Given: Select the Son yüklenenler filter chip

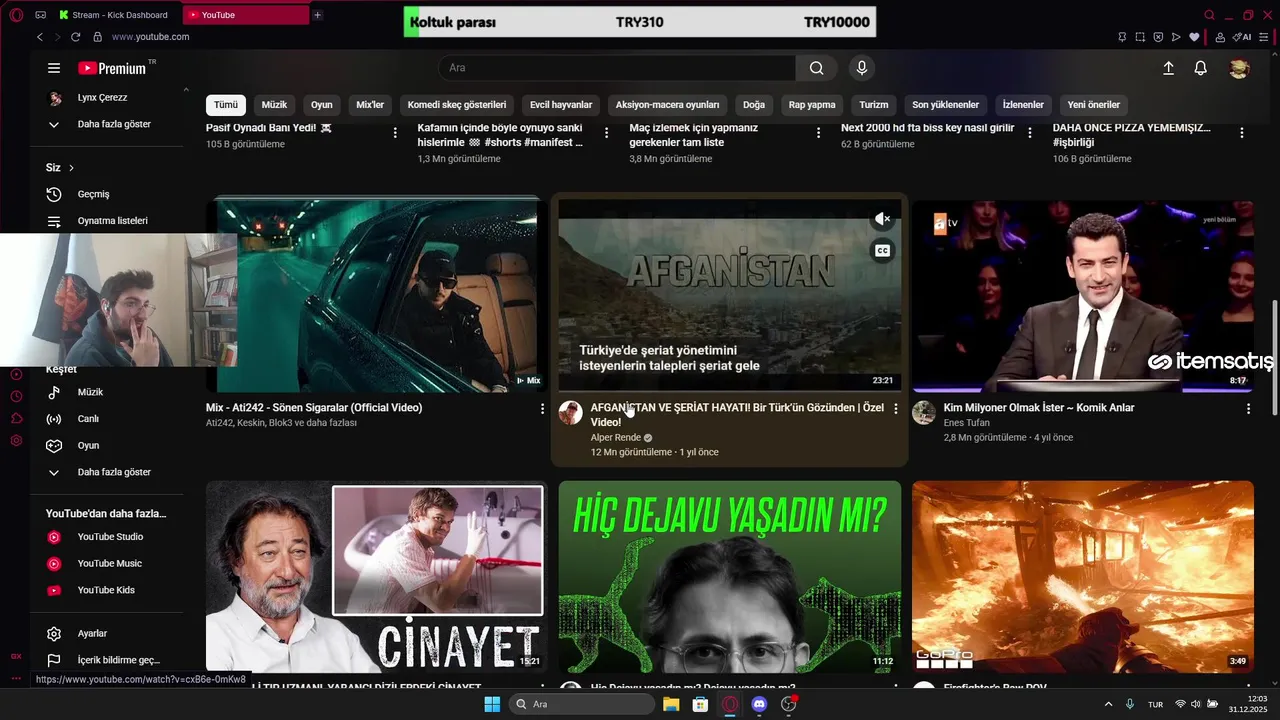Looking at the screenshot, I should click(945, 105).
